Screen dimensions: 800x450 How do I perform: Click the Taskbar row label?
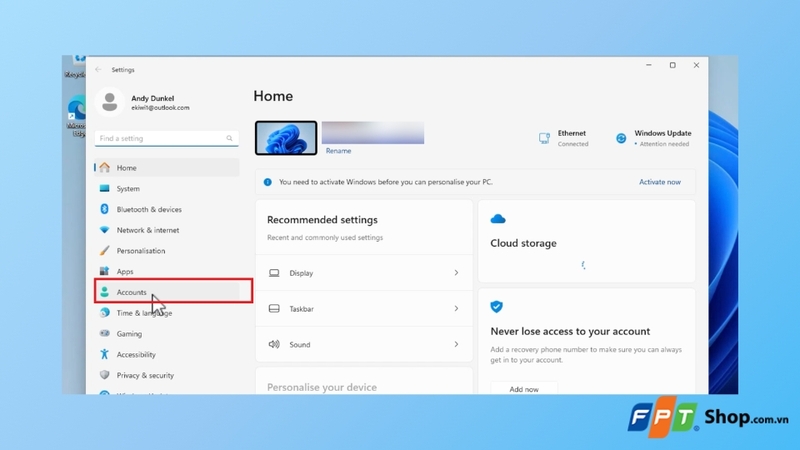coord(302,309)
